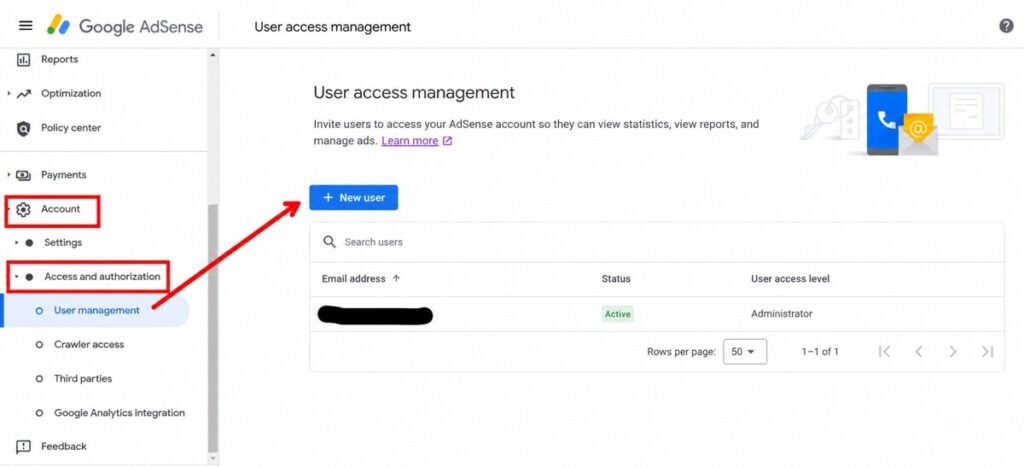Click the external link icon beside Learn more
This screenshot has height=467, width=1024.
point(447,141)
